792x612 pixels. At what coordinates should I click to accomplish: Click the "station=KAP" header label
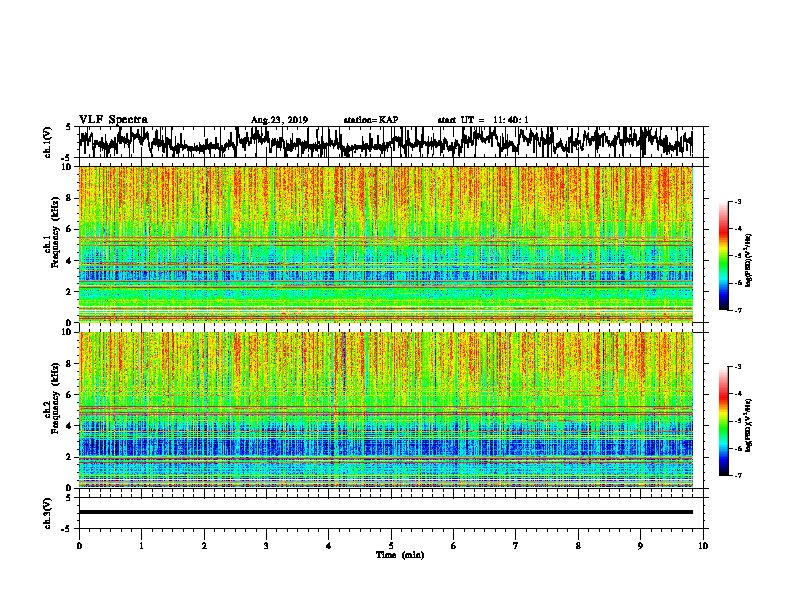point(371,120)
